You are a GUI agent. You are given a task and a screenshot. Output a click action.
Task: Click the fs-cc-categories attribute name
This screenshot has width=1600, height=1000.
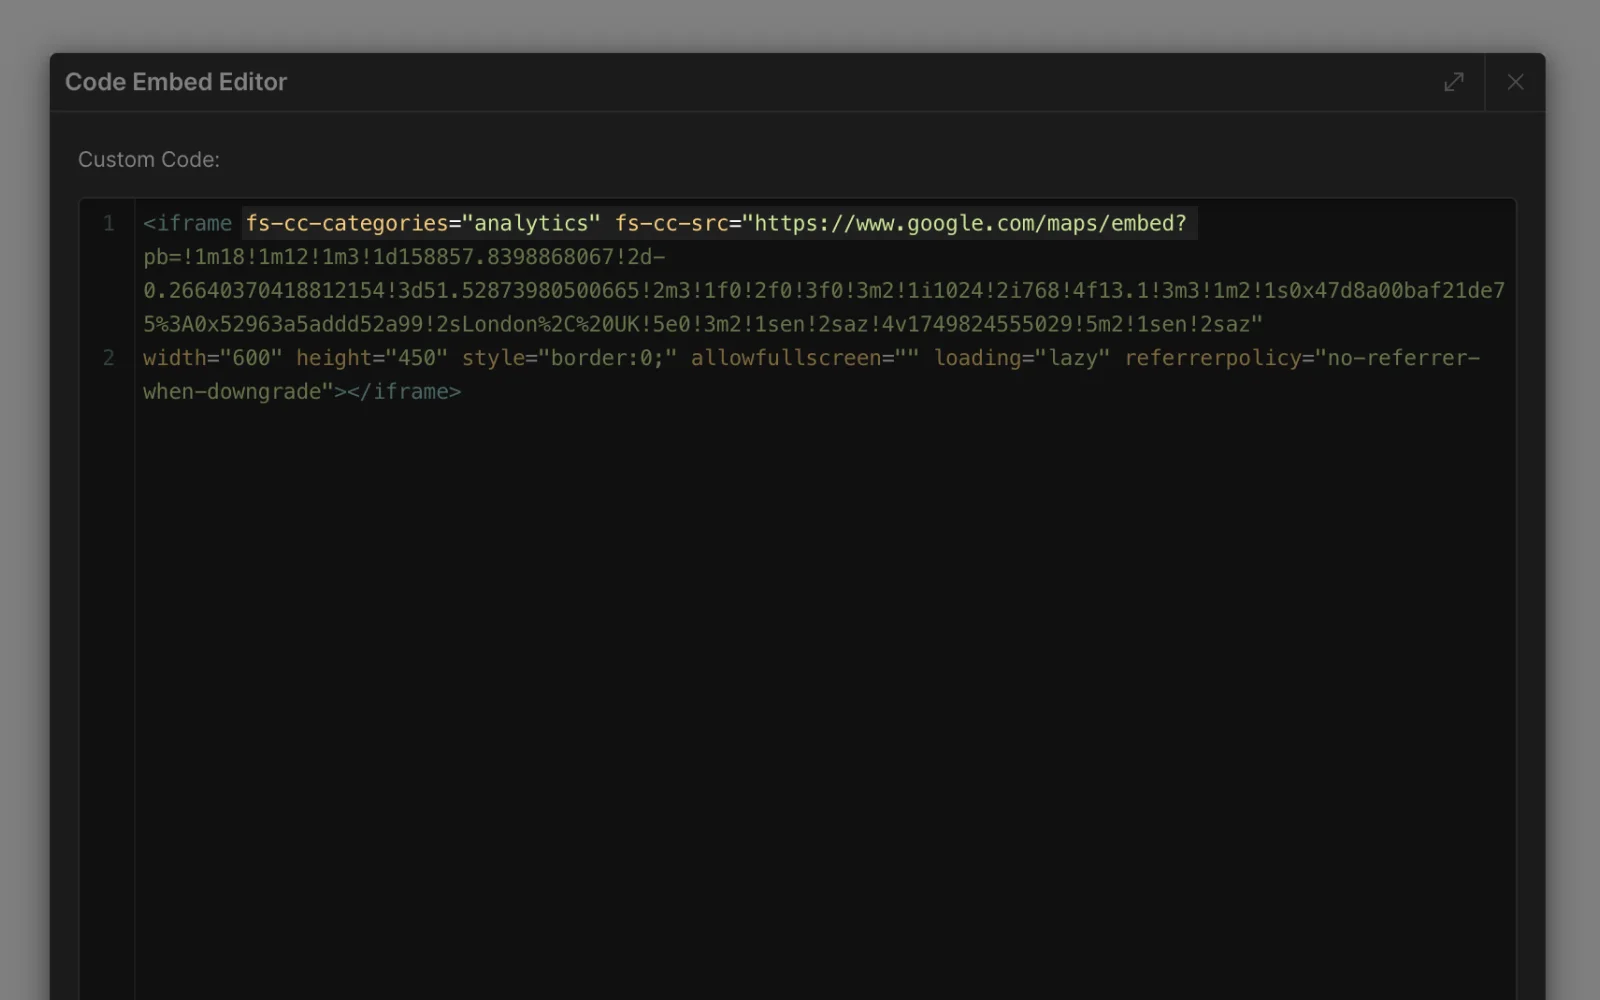pos(346,223)
